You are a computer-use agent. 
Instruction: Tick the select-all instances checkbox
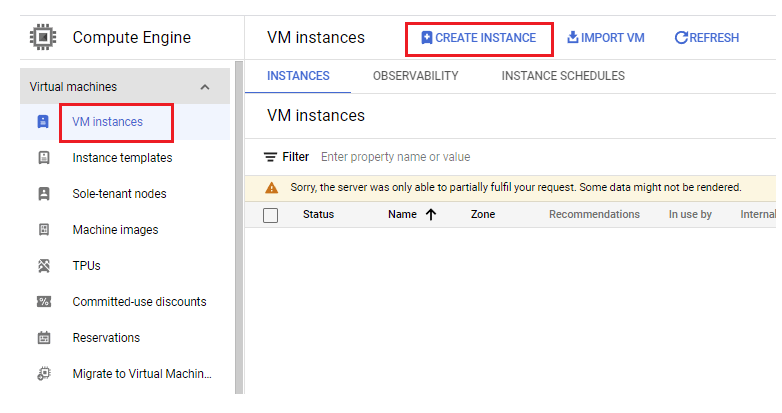pyautogui.click(x=270, y=215)
